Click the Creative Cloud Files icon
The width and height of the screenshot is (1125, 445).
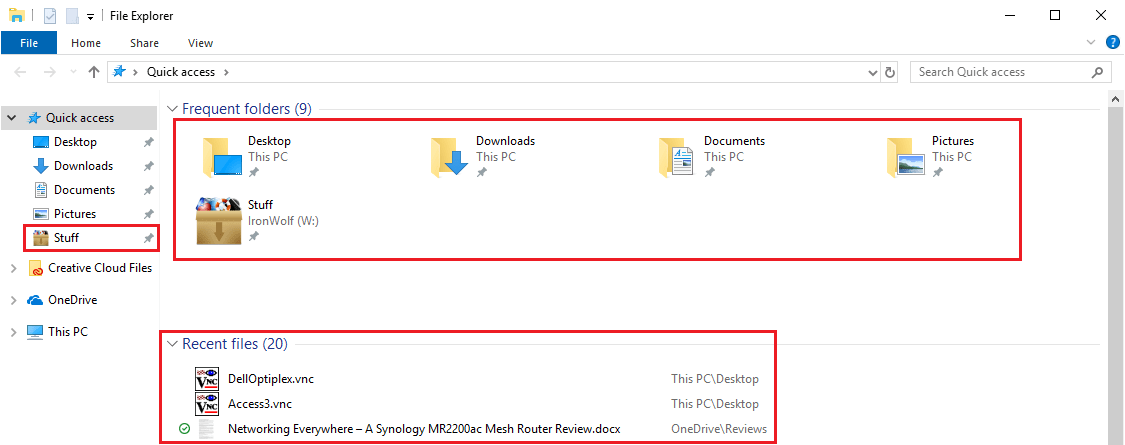tap(35, 268)
